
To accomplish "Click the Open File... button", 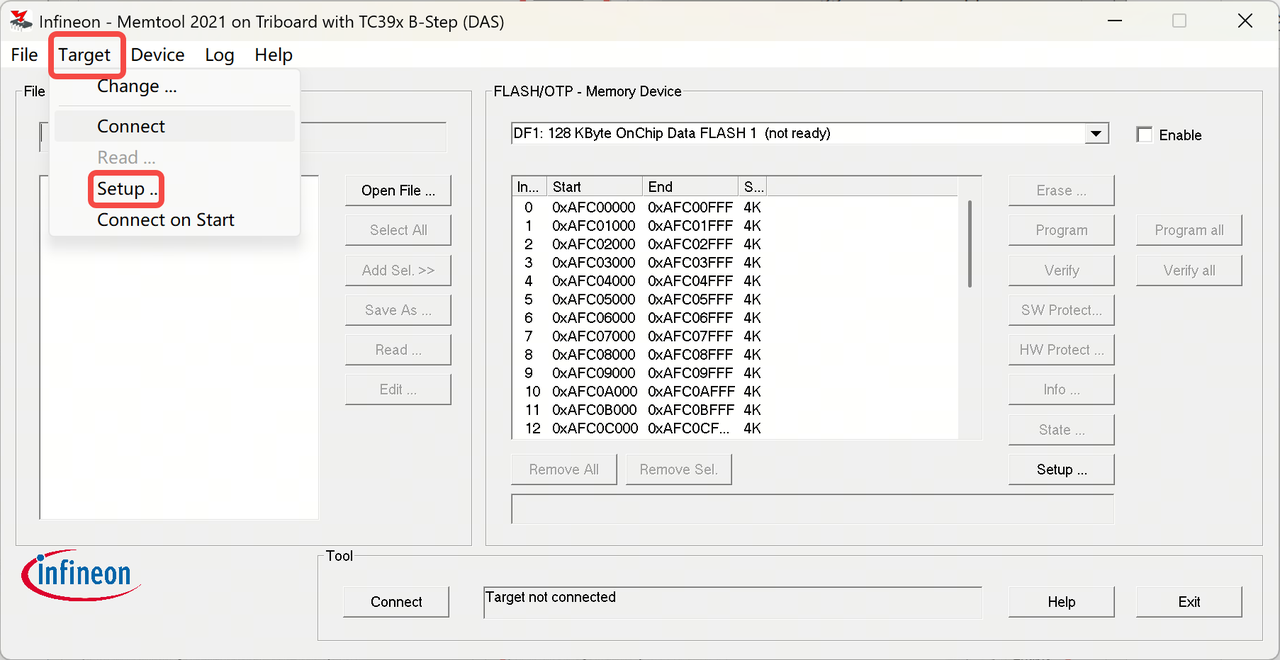I will point(398,190).
